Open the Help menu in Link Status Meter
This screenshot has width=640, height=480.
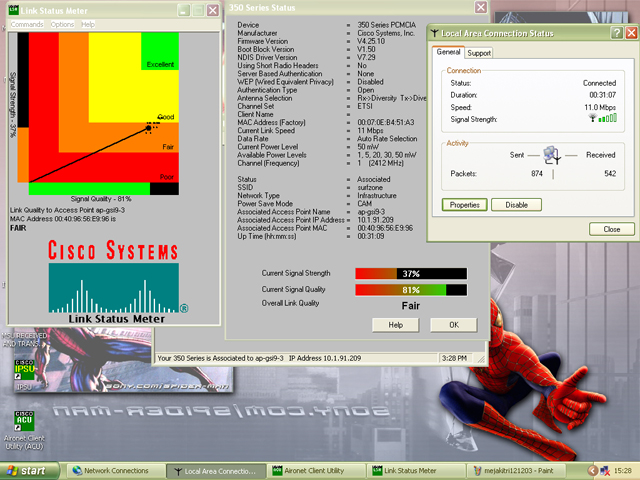pyautogui.click(x=88, y=23)
